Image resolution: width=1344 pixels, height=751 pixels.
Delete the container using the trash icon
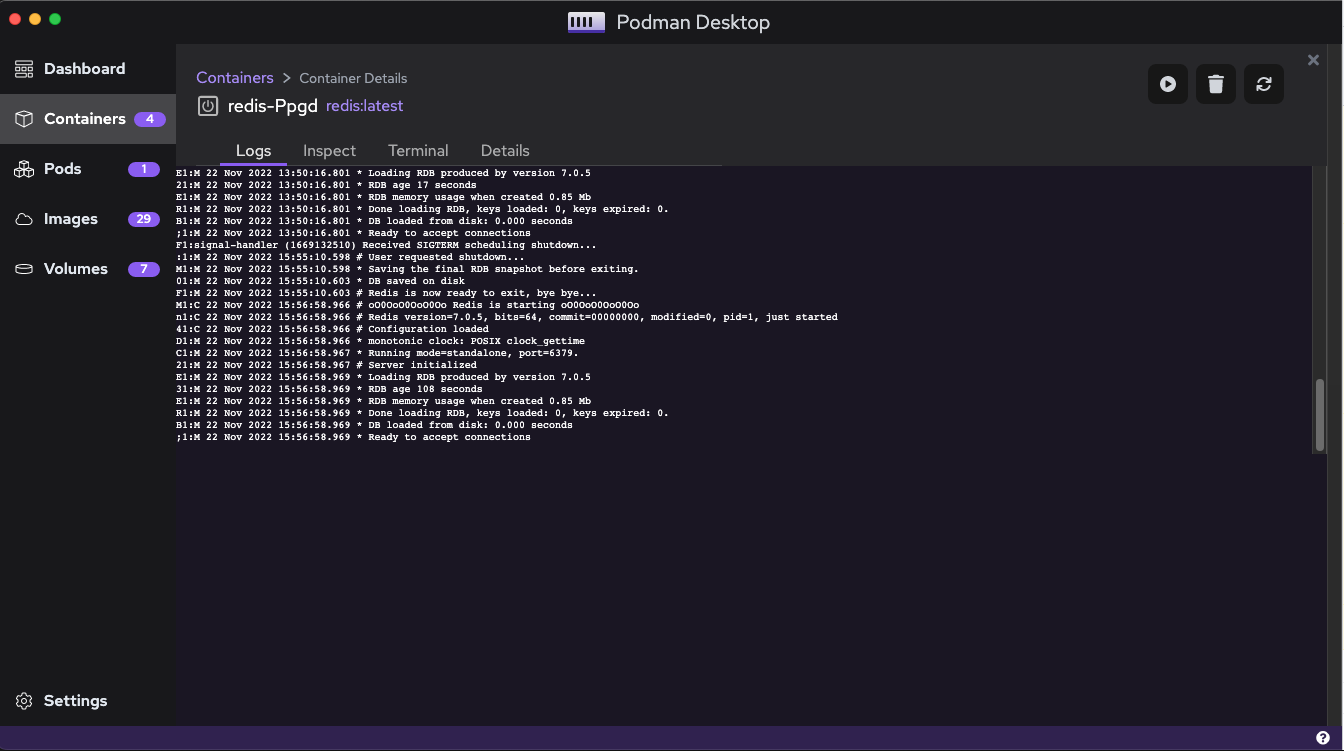coord(1215,84)
